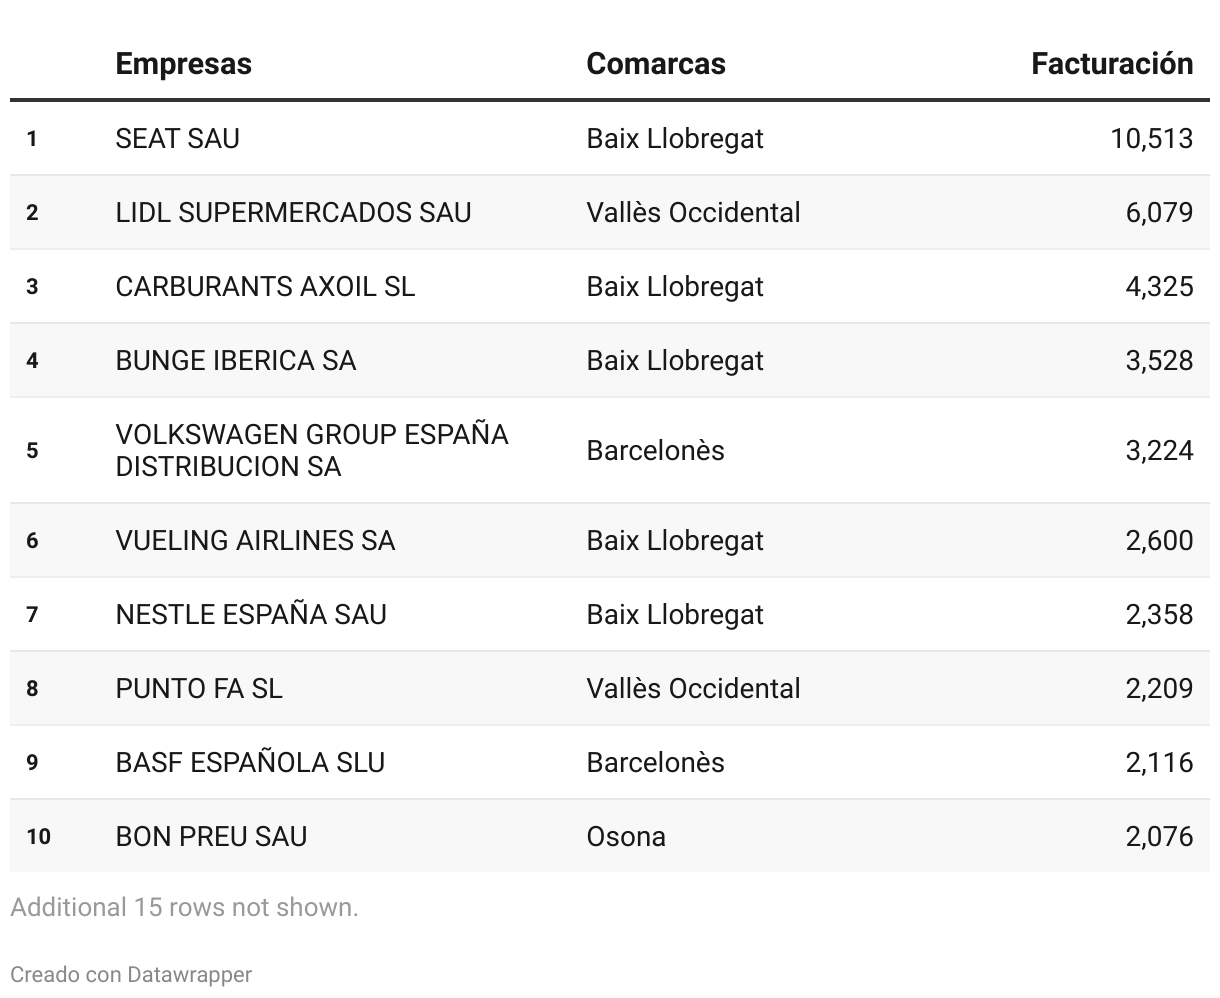Click the 10,513 facturación value

(1151, 138)
